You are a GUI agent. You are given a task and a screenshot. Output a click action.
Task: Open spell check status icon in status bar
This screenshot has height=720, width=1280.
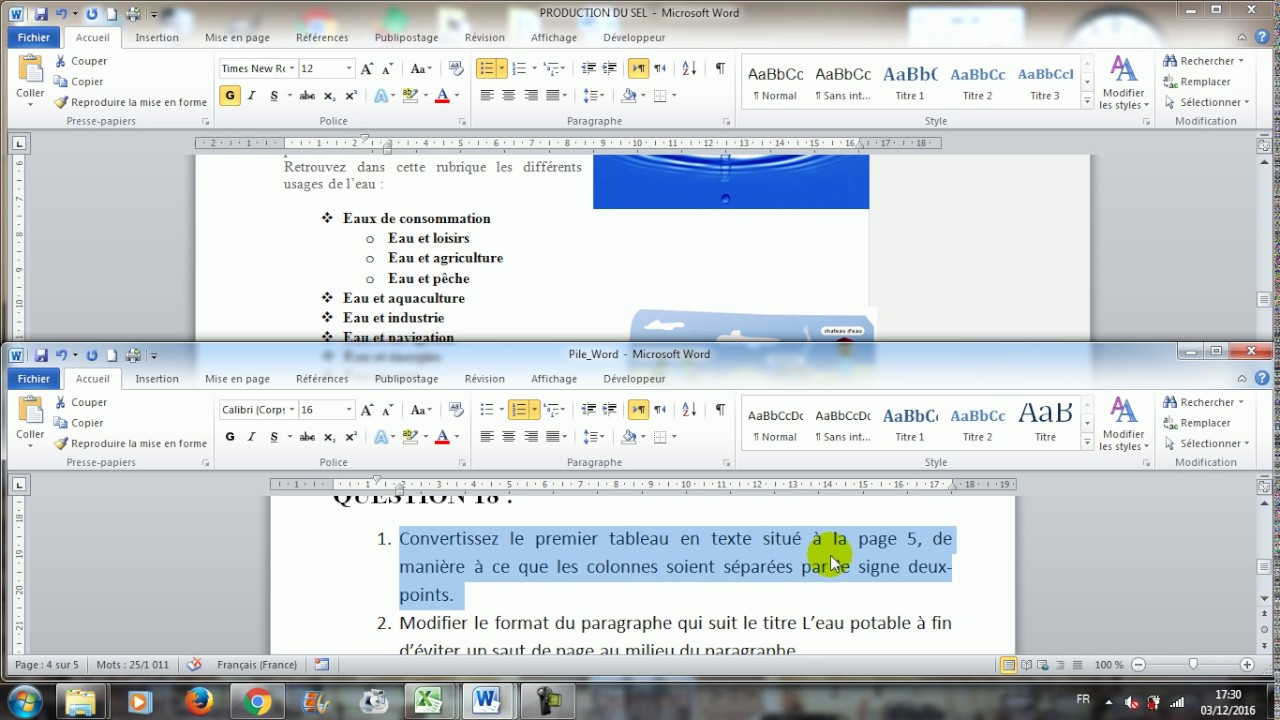(x=194, y=664)
